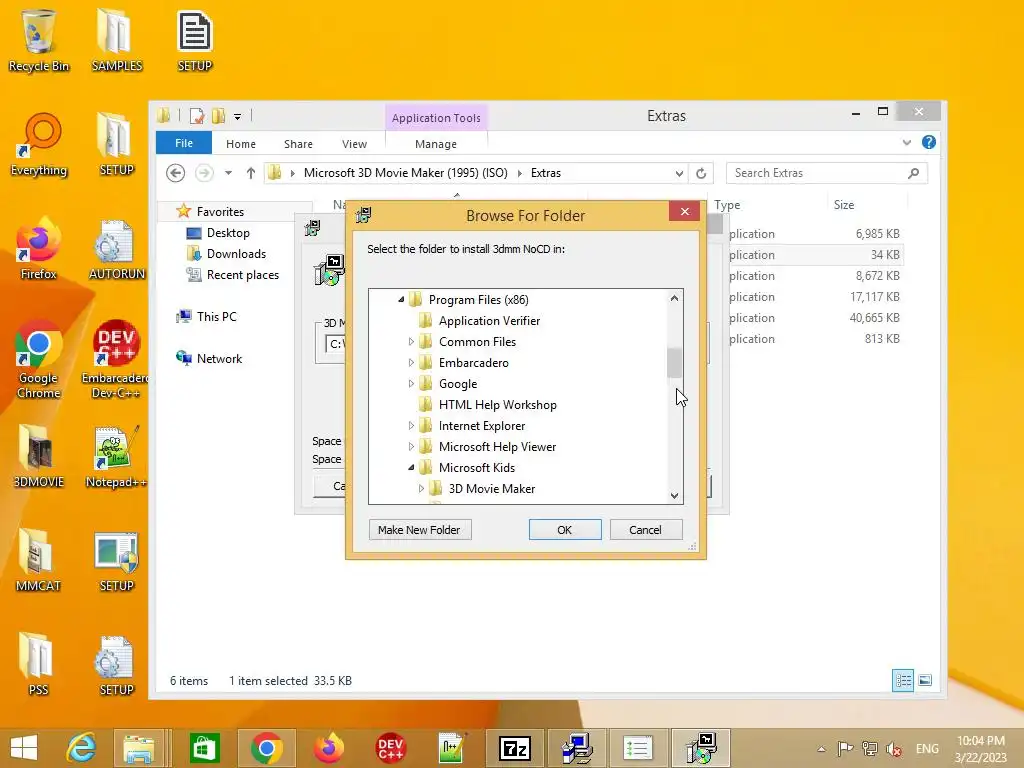Switch to the Home ribbon tab
1024x768 pixels.
tap(241, 144)
